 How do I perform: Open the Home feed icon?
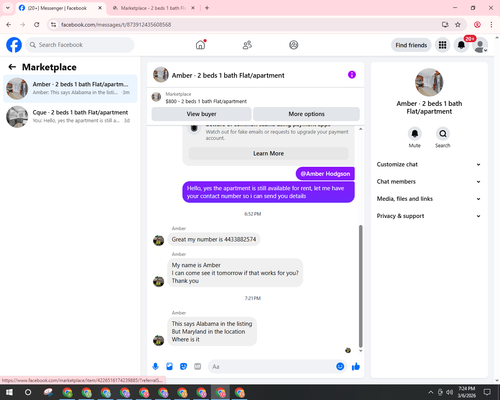coord(200,45)
